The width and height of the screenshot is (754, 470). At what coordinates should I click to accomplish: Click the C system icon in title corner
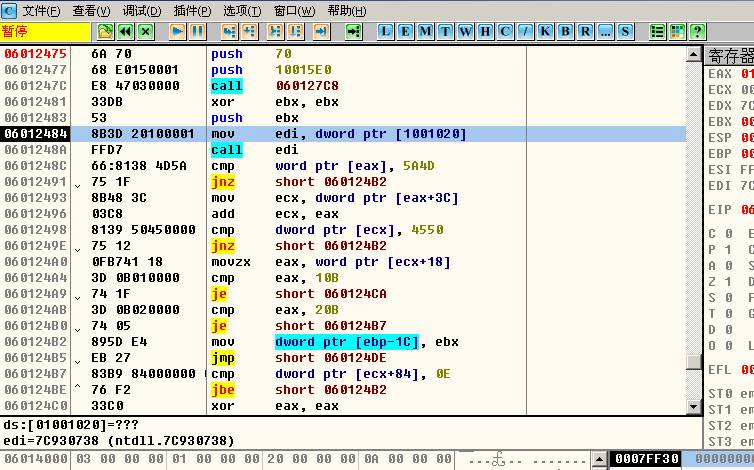tap(9, 10)
